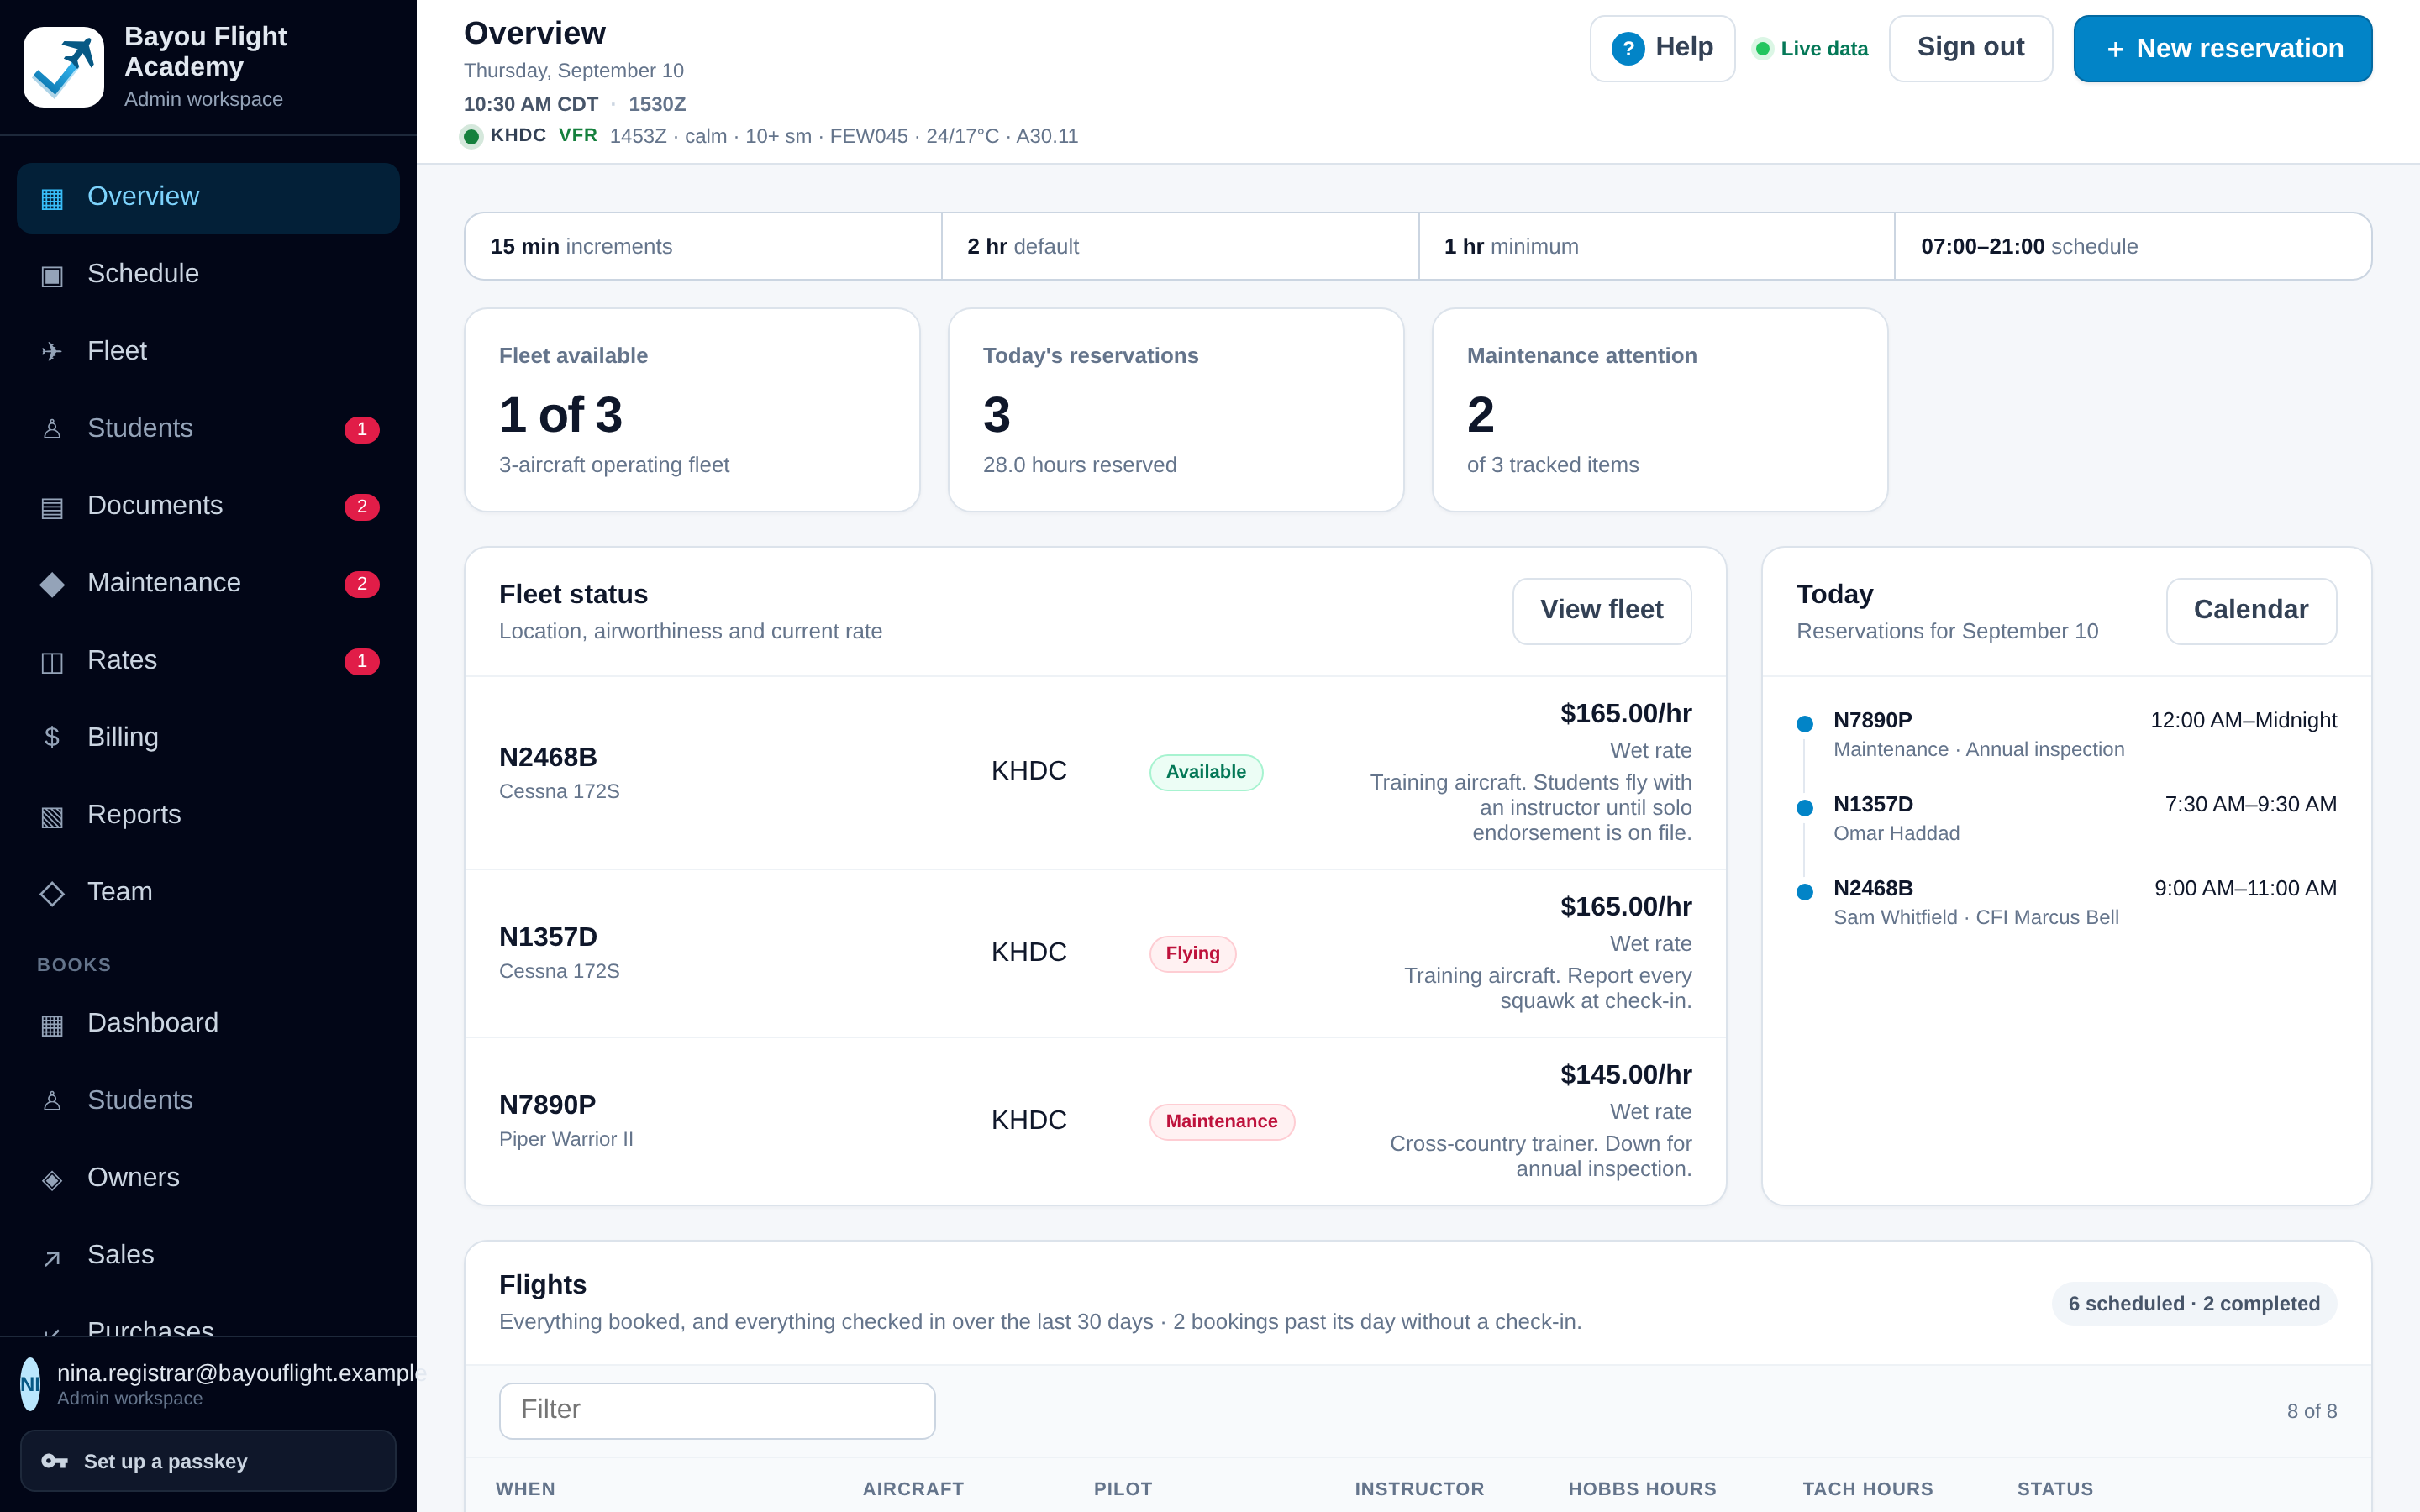Image resolution: width=2420 pixels, height=1512 pixels.
Task: Click the Schedule calendar icon in sidebar
Action: 52,275
